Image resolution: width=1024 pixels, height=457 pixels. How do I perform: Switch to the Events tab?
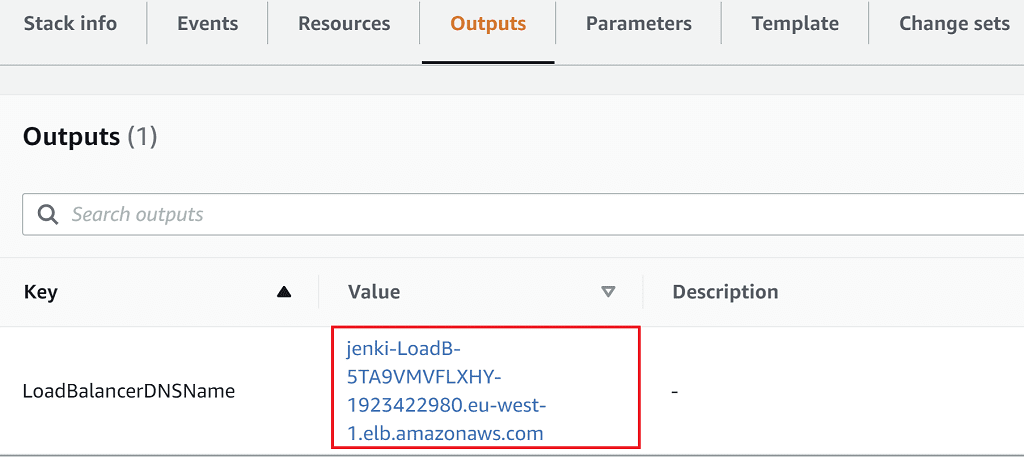(207, 24)
